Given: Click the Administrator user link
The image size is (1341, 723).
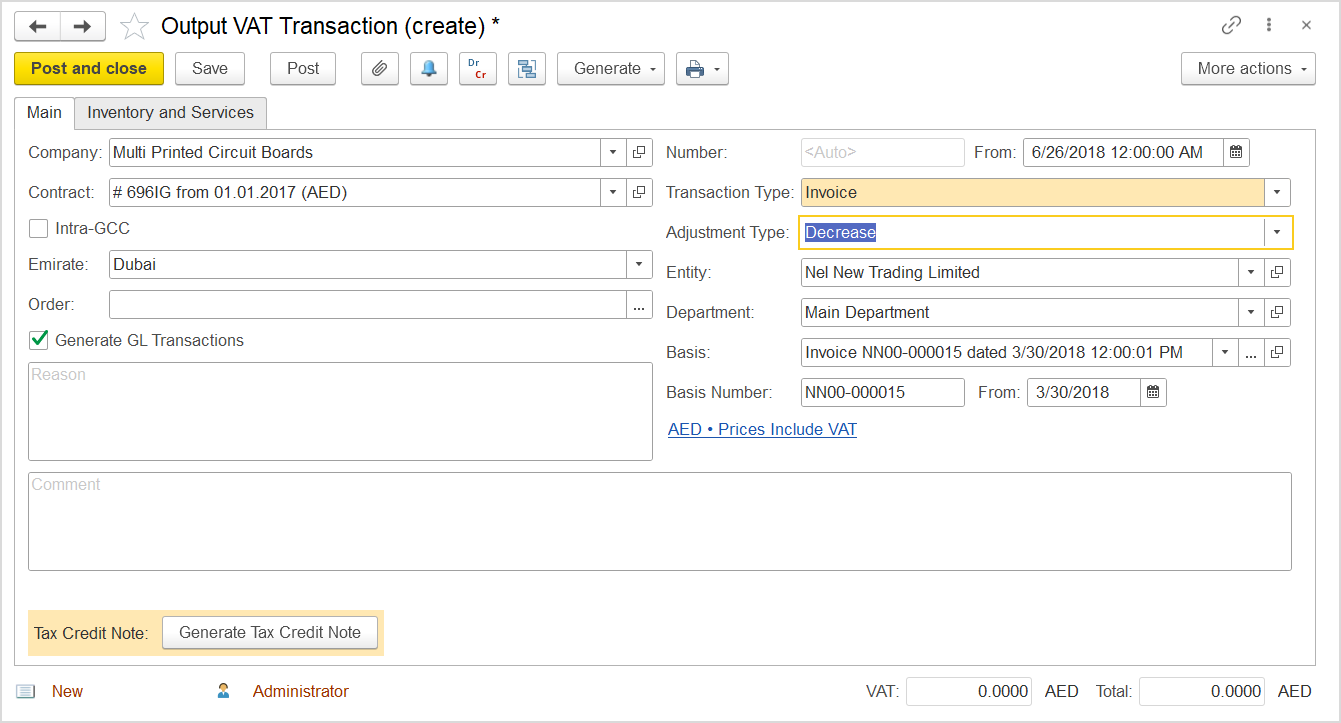Looking at the screenshot, I should (301, 692).
